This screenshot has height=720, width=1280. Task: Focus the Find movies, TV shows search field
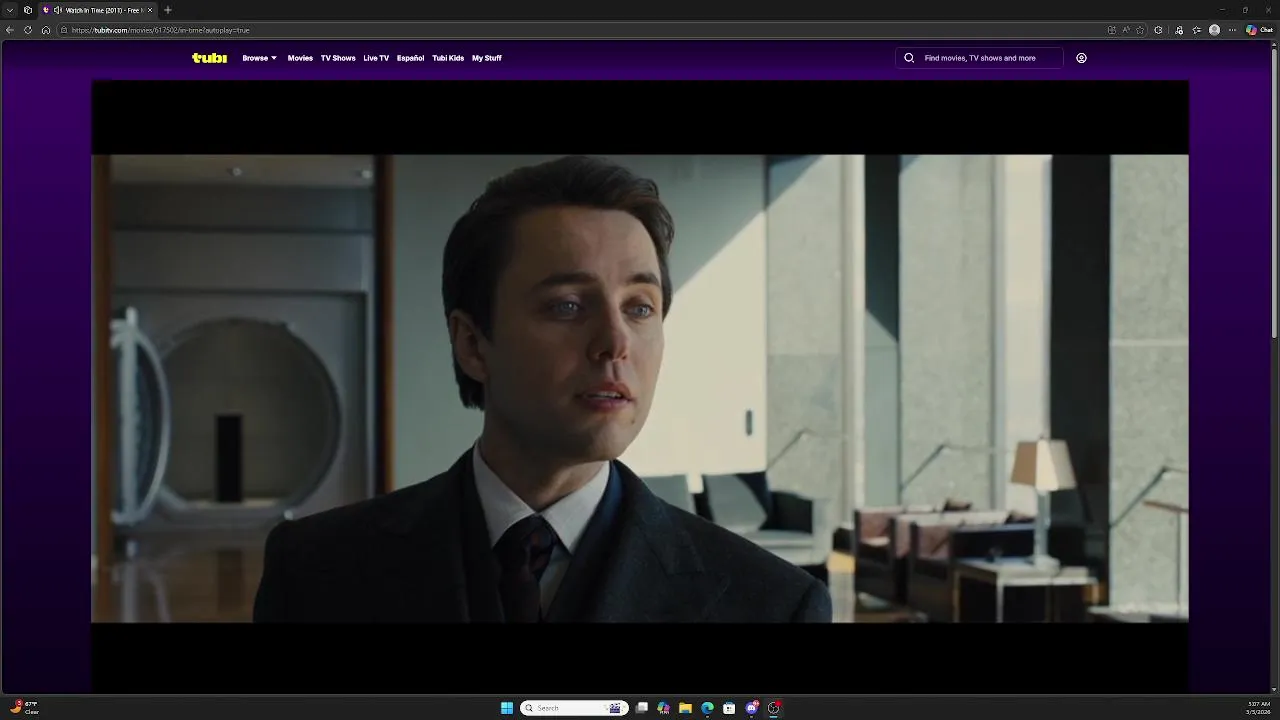click(979, 58)
